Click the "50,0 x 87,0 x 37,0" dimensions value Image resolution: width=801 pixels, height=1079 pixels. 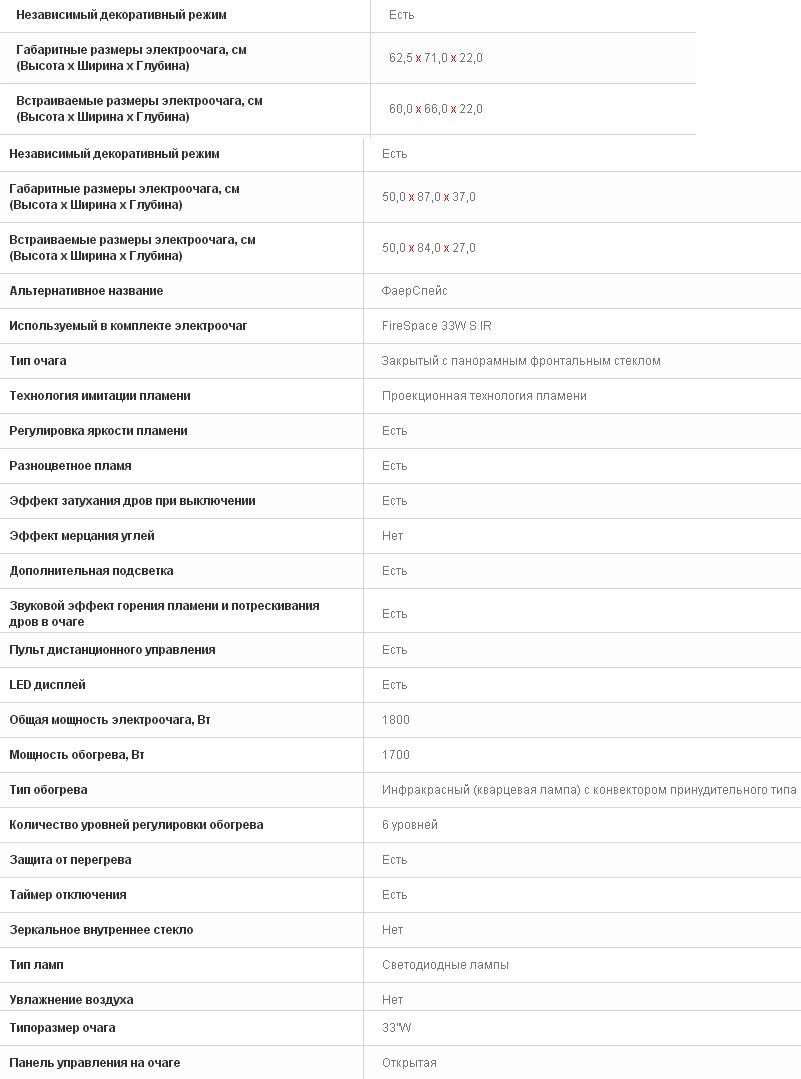pyautogui.click(x=428, y=197)
